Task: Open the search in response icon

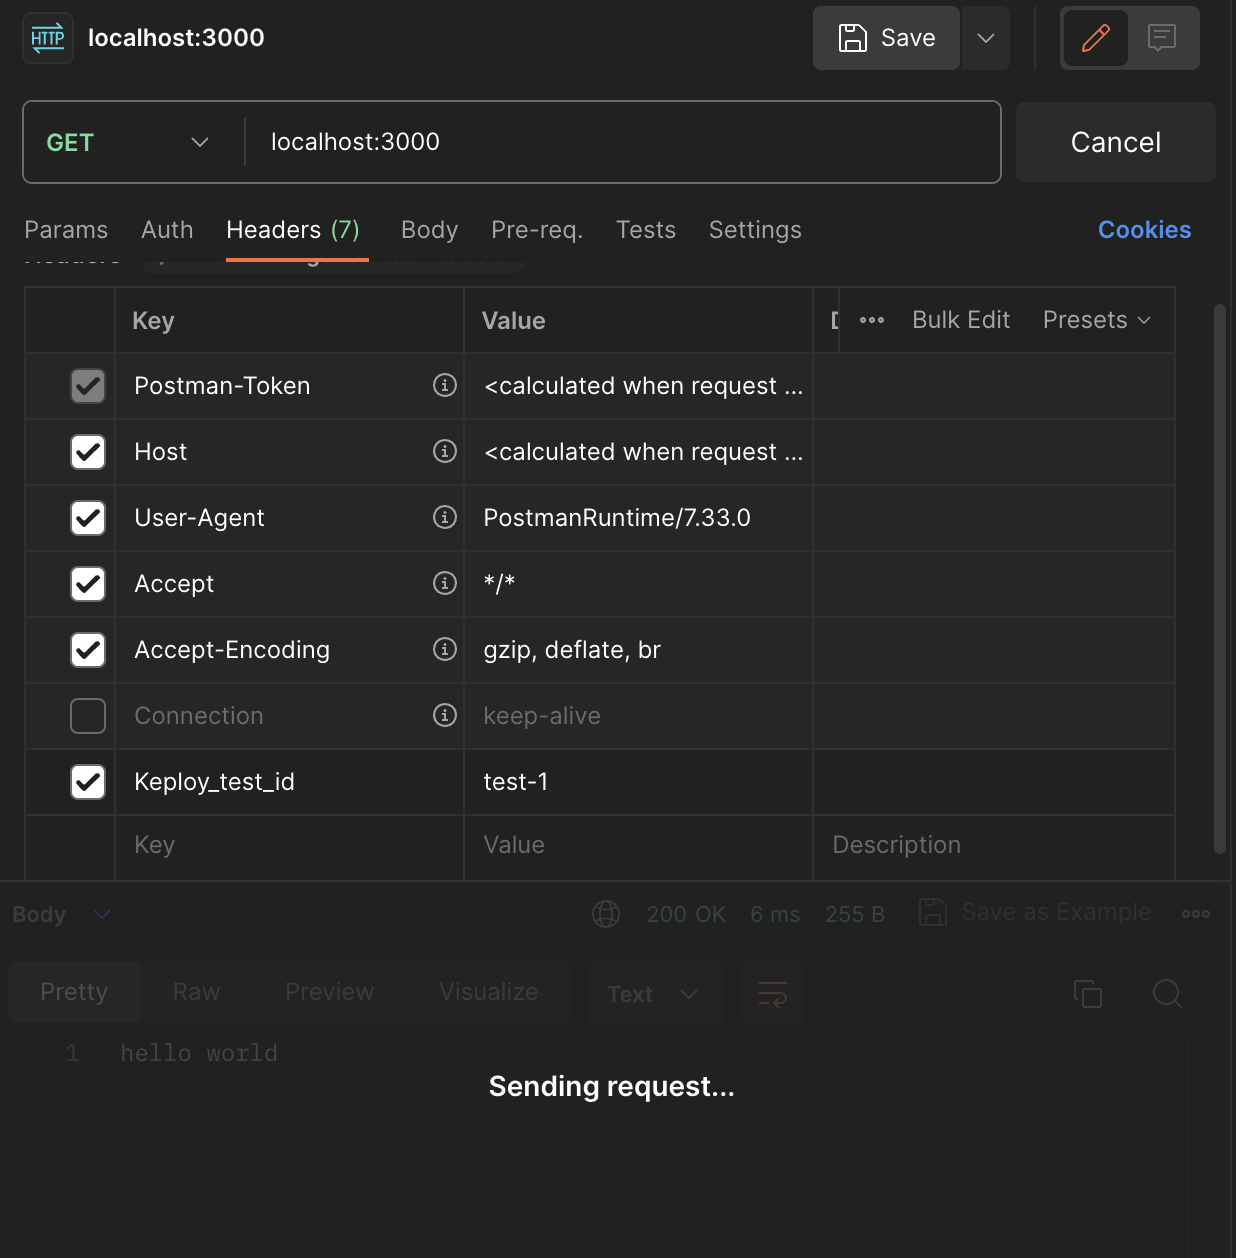Action: pos(1166,993)
